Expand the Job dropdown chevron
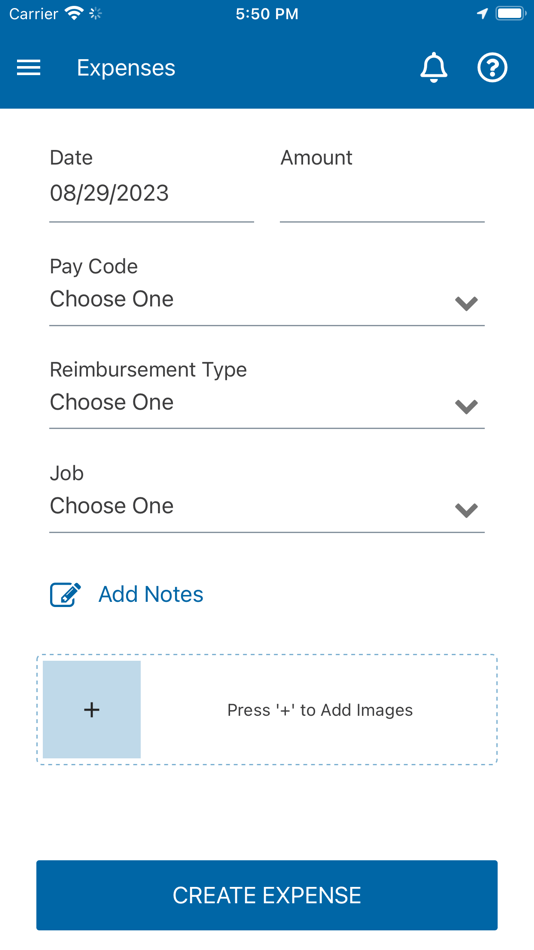Image resolution: width=534 pixels, height=950 pixels. click(466, 510)
